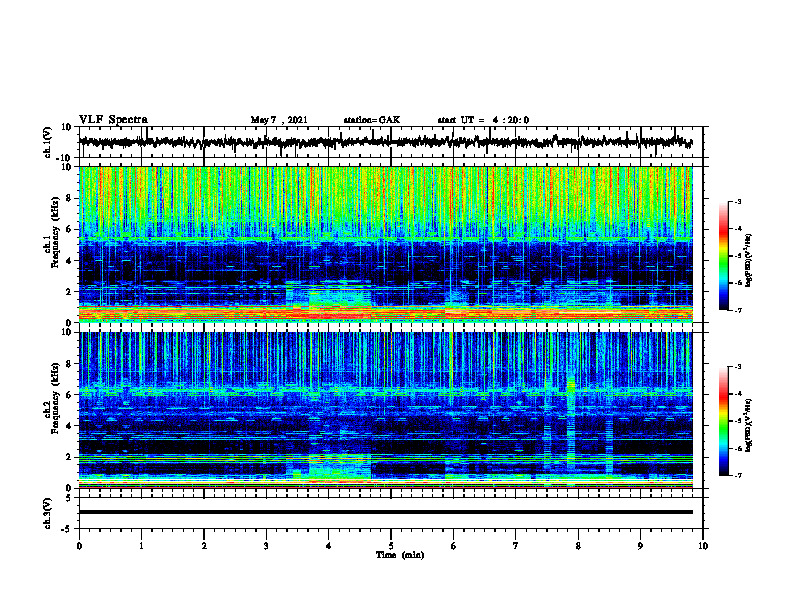Click the time axis tick label "0"

[79, 546]
